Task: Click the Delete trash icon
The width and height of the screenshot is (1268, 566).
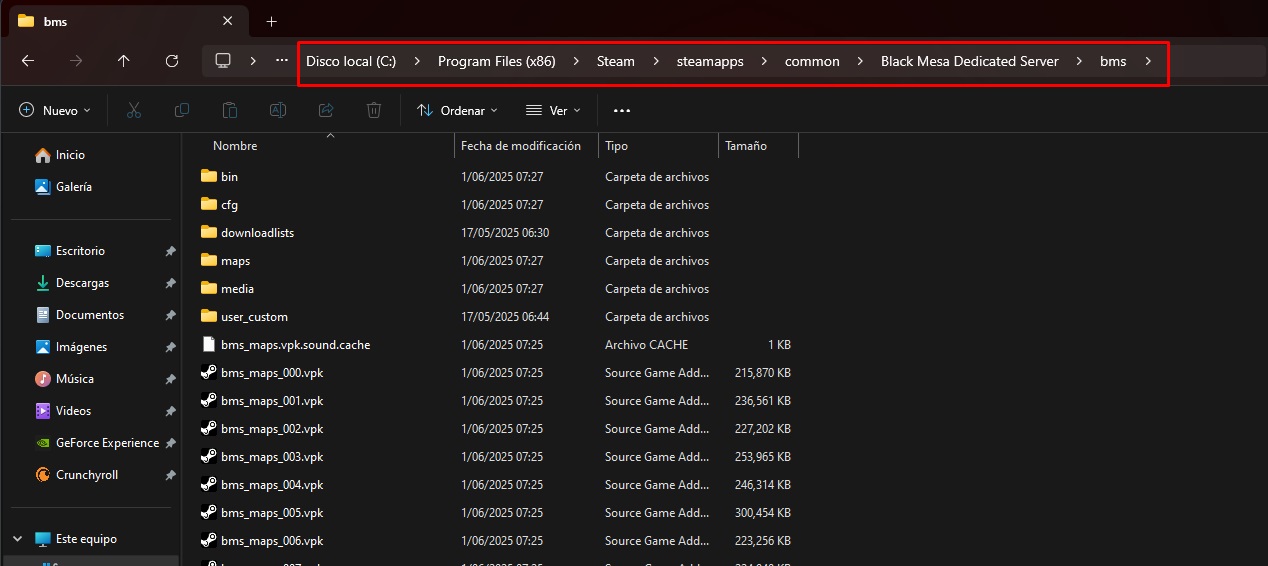Action: pos(374,110)
